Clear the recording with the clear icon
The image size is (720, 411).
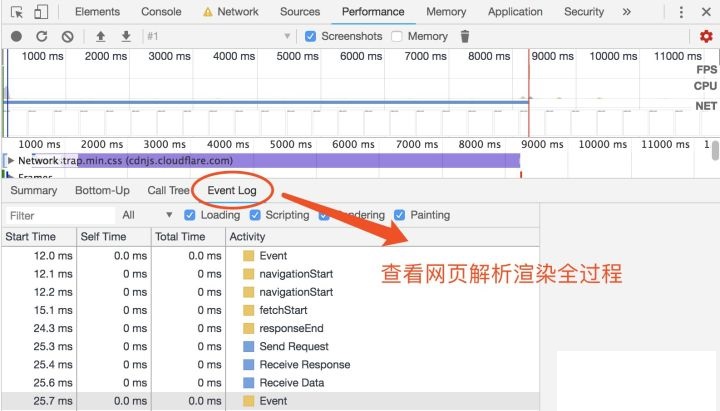pos(68,36)
